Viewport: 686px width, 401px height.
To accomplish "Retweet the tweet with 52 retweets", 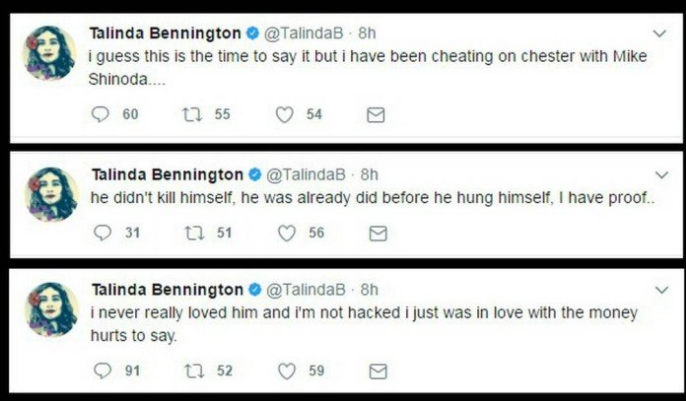I will tap(191, 371).
